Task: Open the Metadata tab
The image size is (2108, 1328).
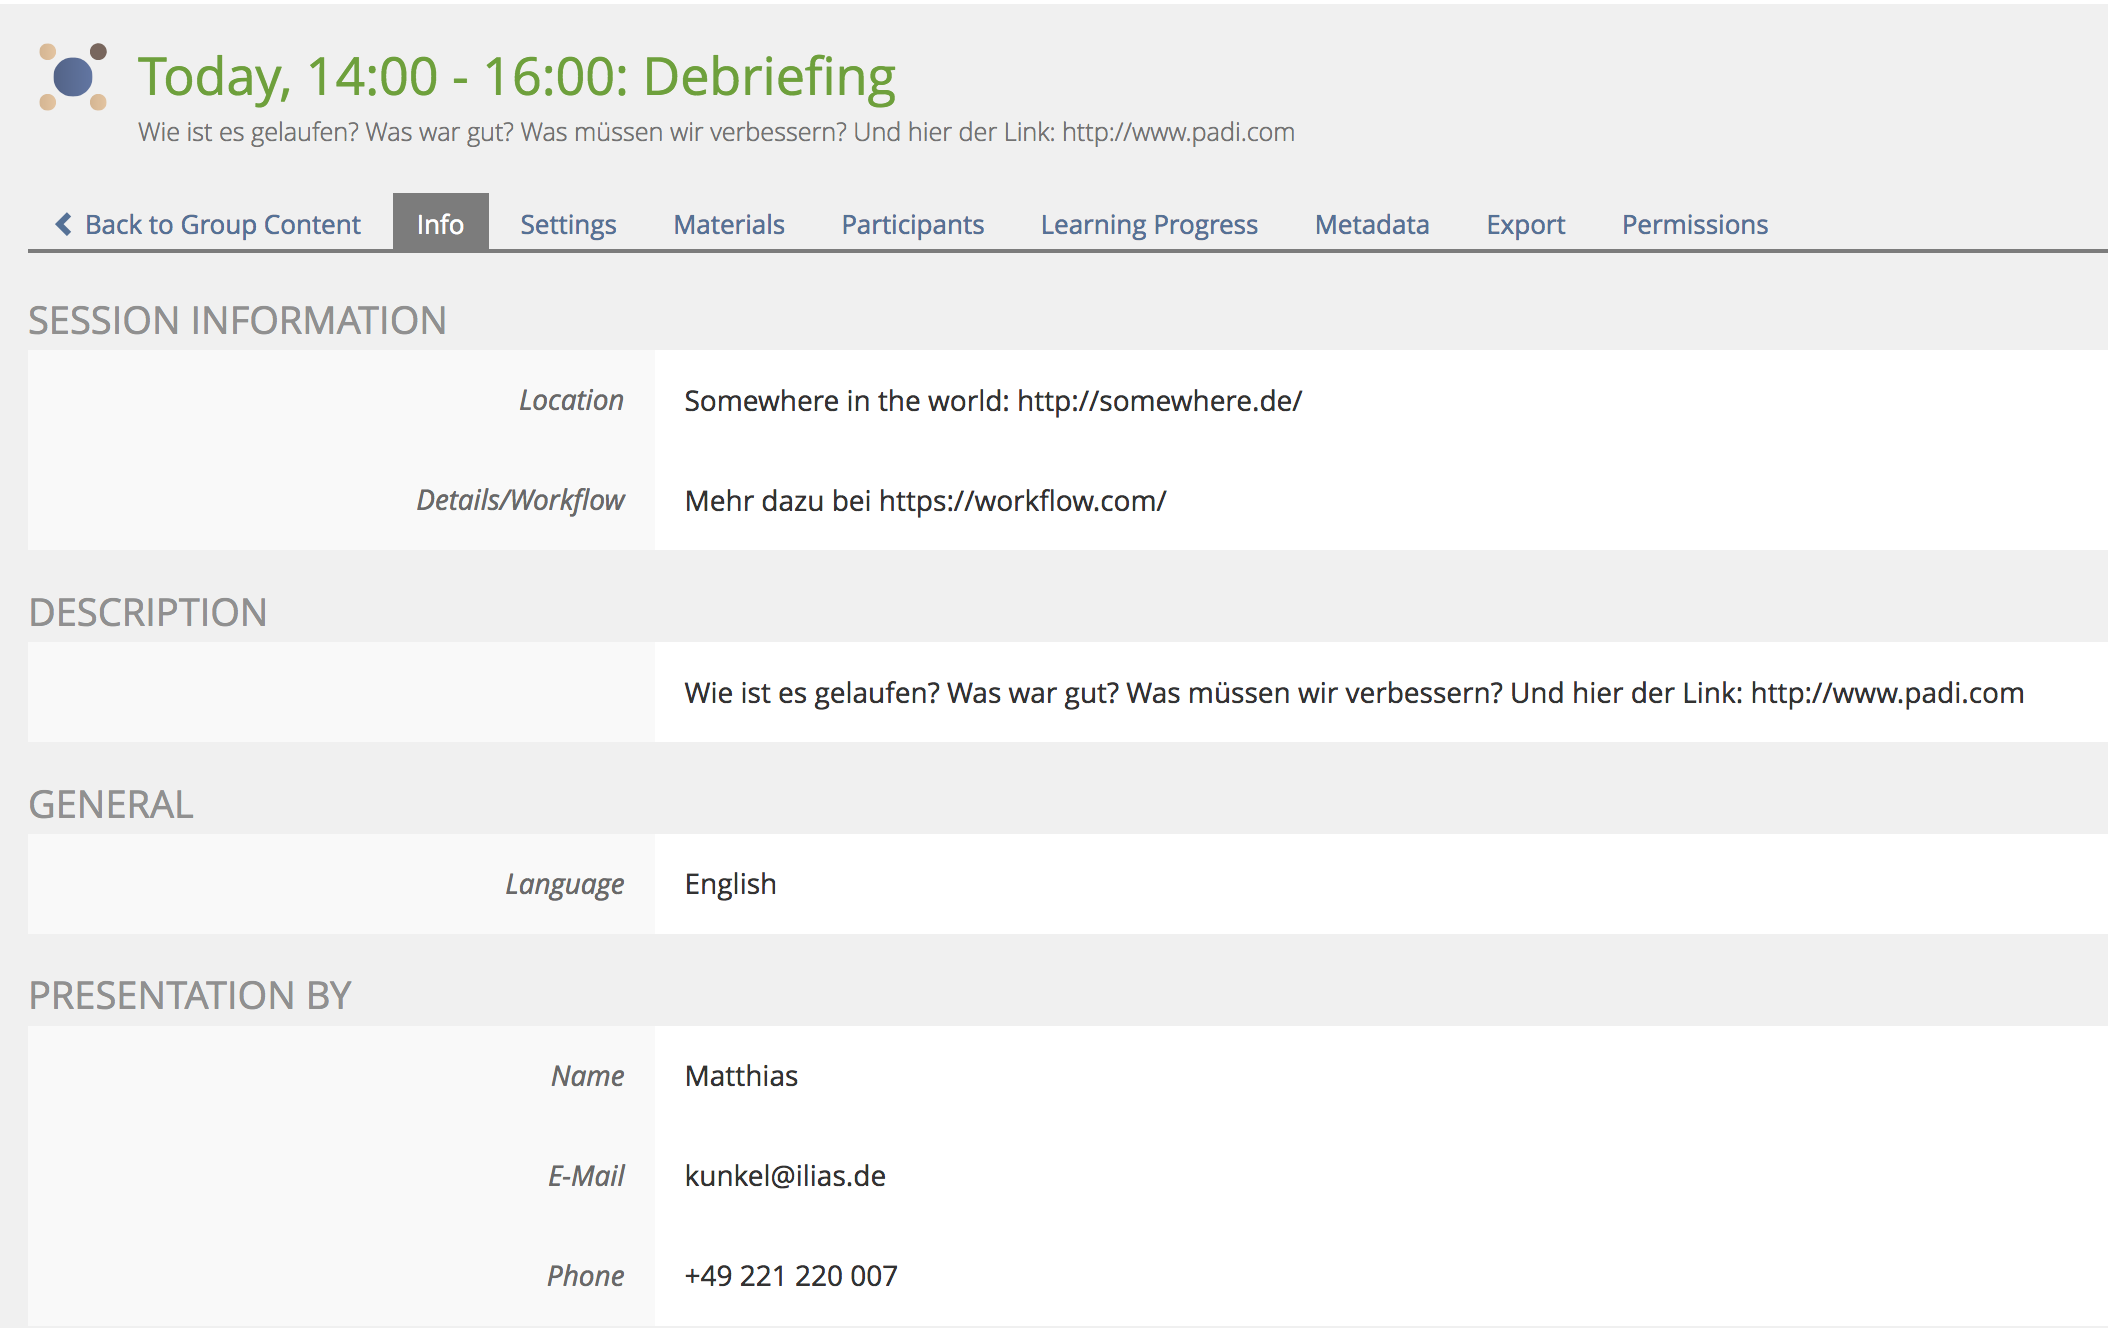Action: tap(1372, 224)
